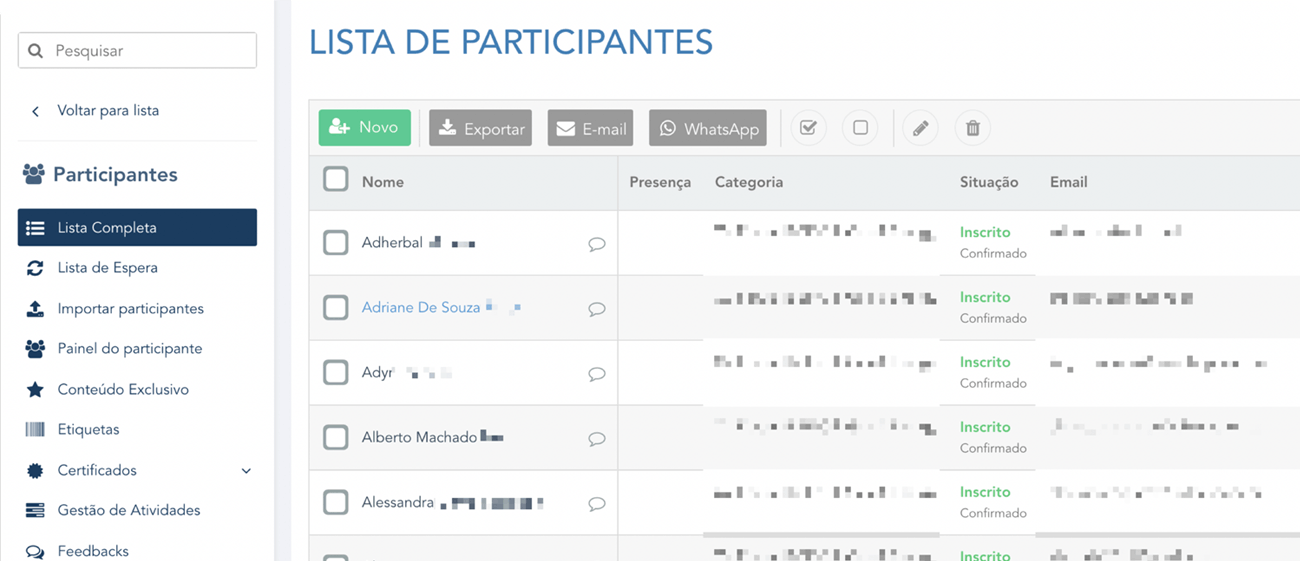This screenshot has width=1300, height=561.
Task: Check the box for Adriane De Souza
Action: click(x=336, y=308)
